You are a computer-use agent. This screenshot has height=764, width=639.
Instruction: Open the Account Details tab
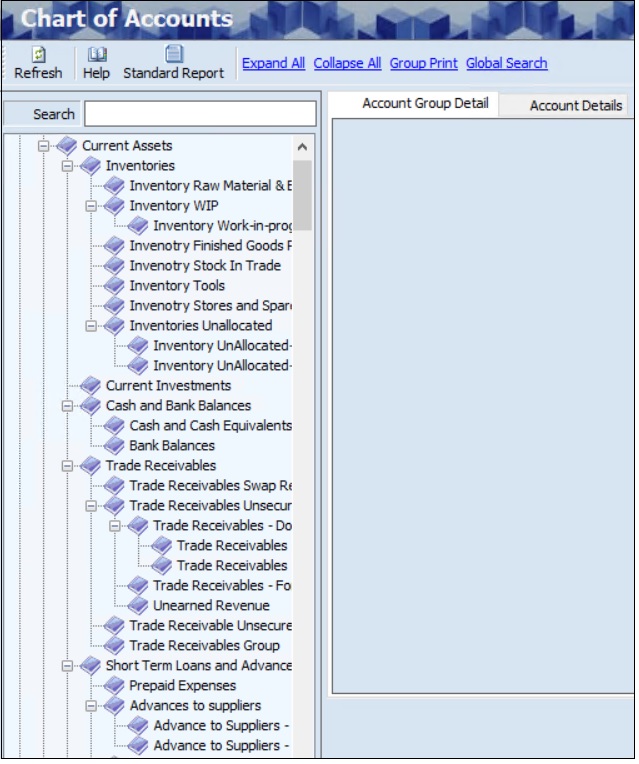576,105
